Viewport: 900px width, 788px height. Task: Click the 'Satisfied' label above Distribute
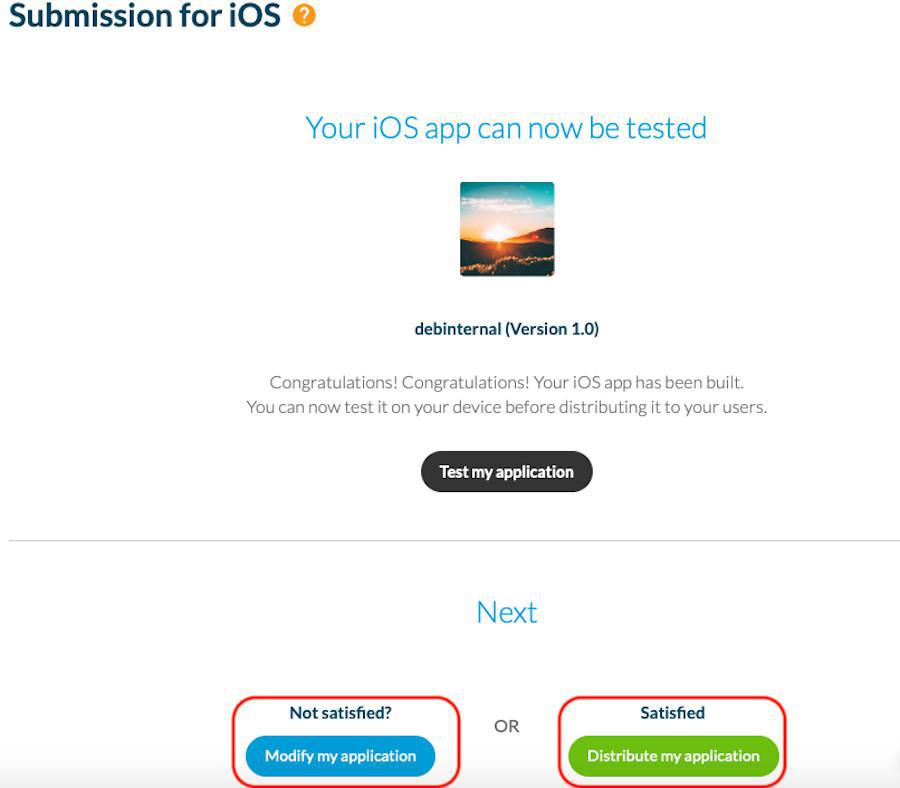[672, 713]
